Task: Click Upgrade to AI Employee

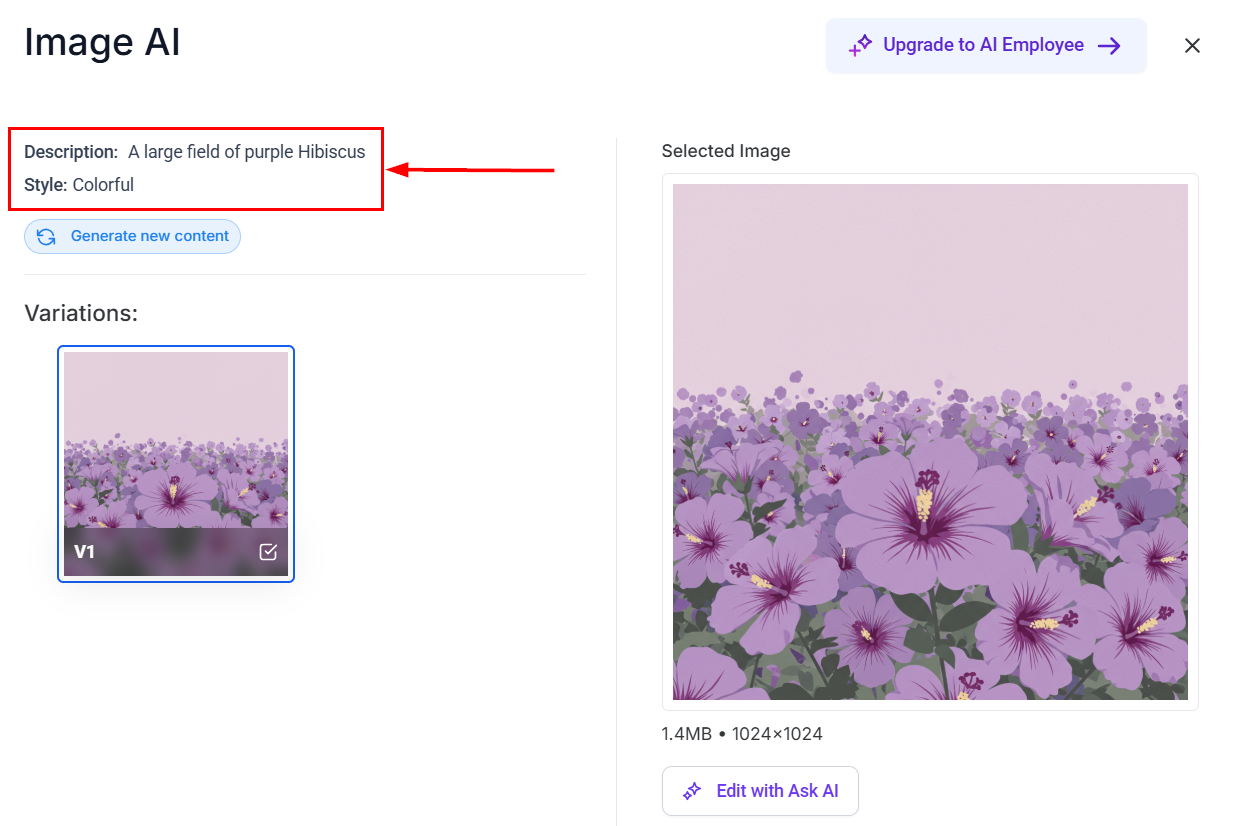Action: (x=985, y=45)
